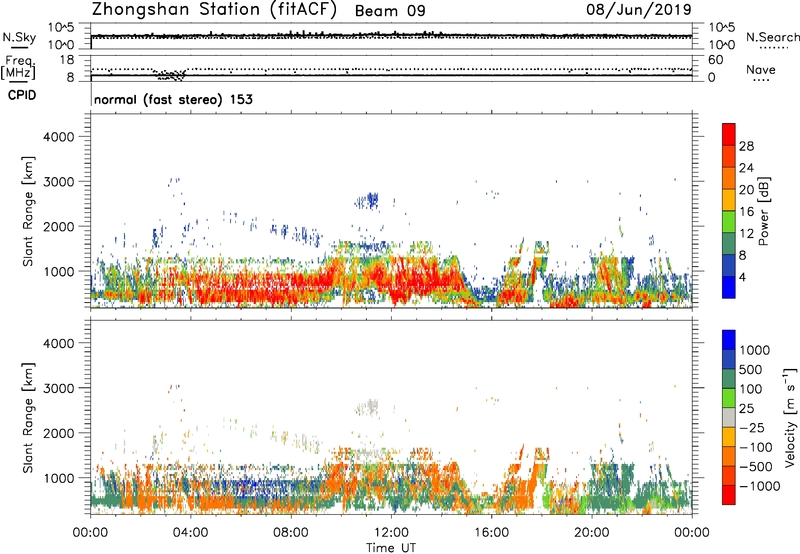Click the blue echo cluster near 2600 km at 11:00 in the power panel
Screen dimensions: 800x554
coord(367,201)
